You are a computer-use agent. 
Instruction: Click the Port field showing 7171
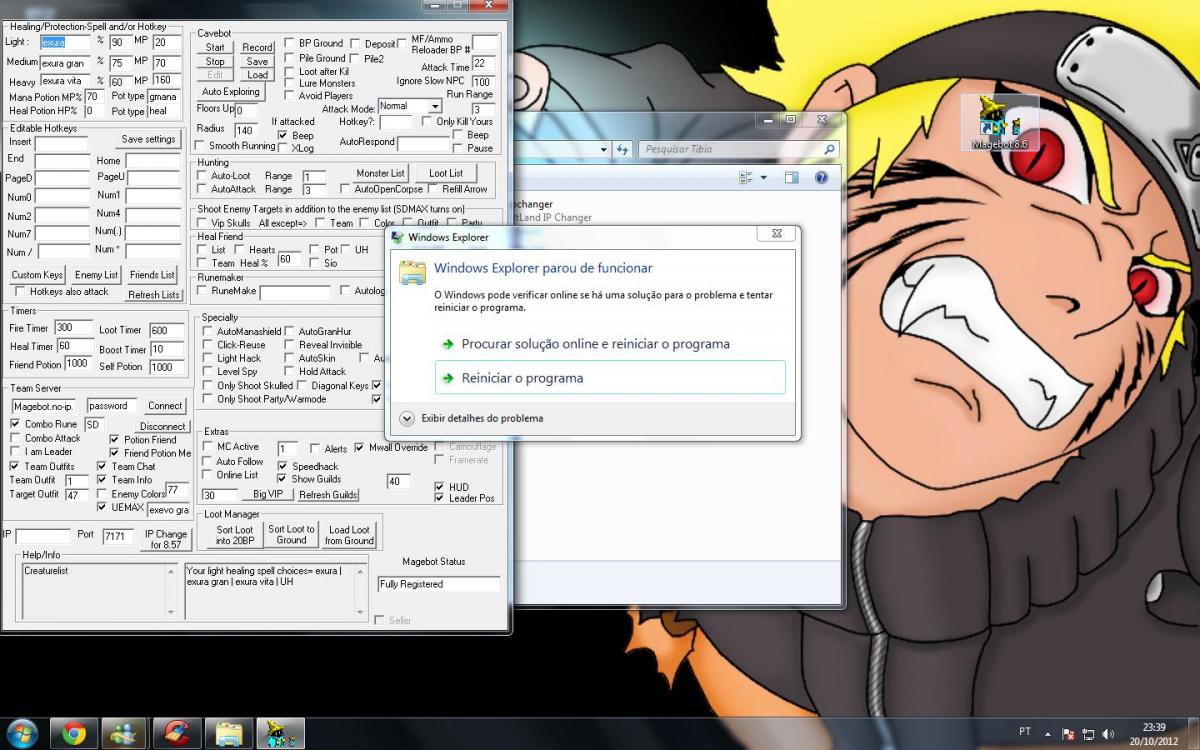pos(116,536)
